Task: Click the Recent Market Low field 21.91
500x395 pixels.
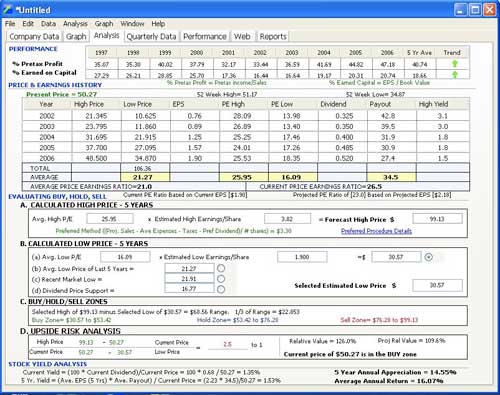Action: 189,279
